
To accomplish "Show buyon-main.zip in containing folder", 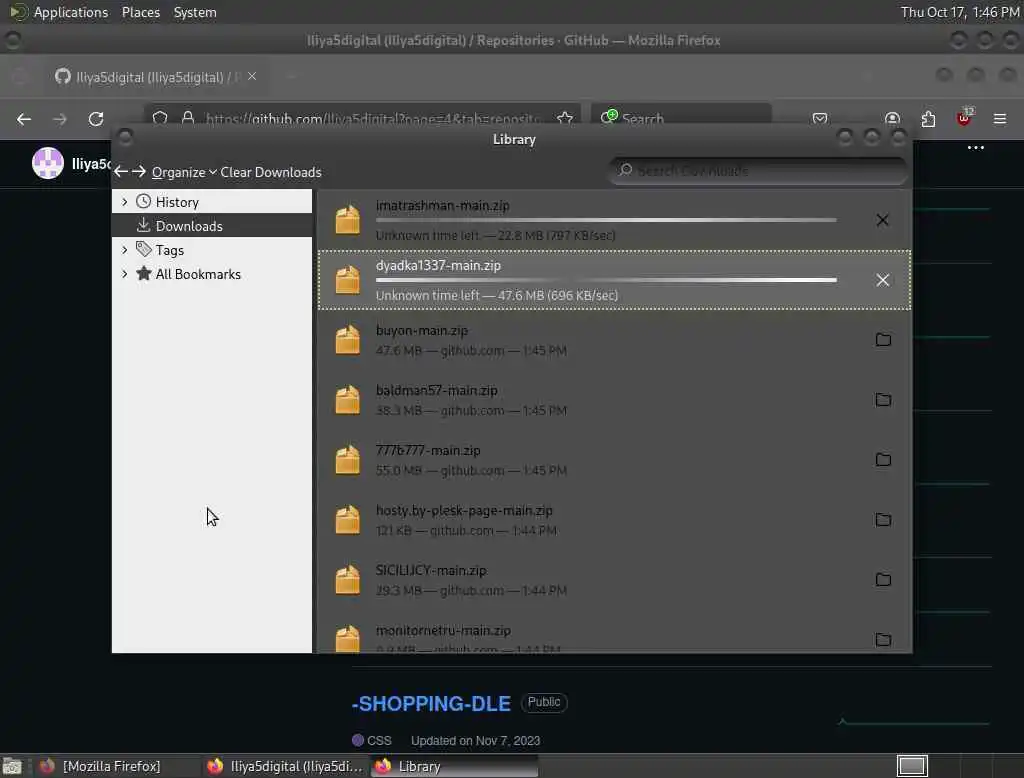I will 883,340.
